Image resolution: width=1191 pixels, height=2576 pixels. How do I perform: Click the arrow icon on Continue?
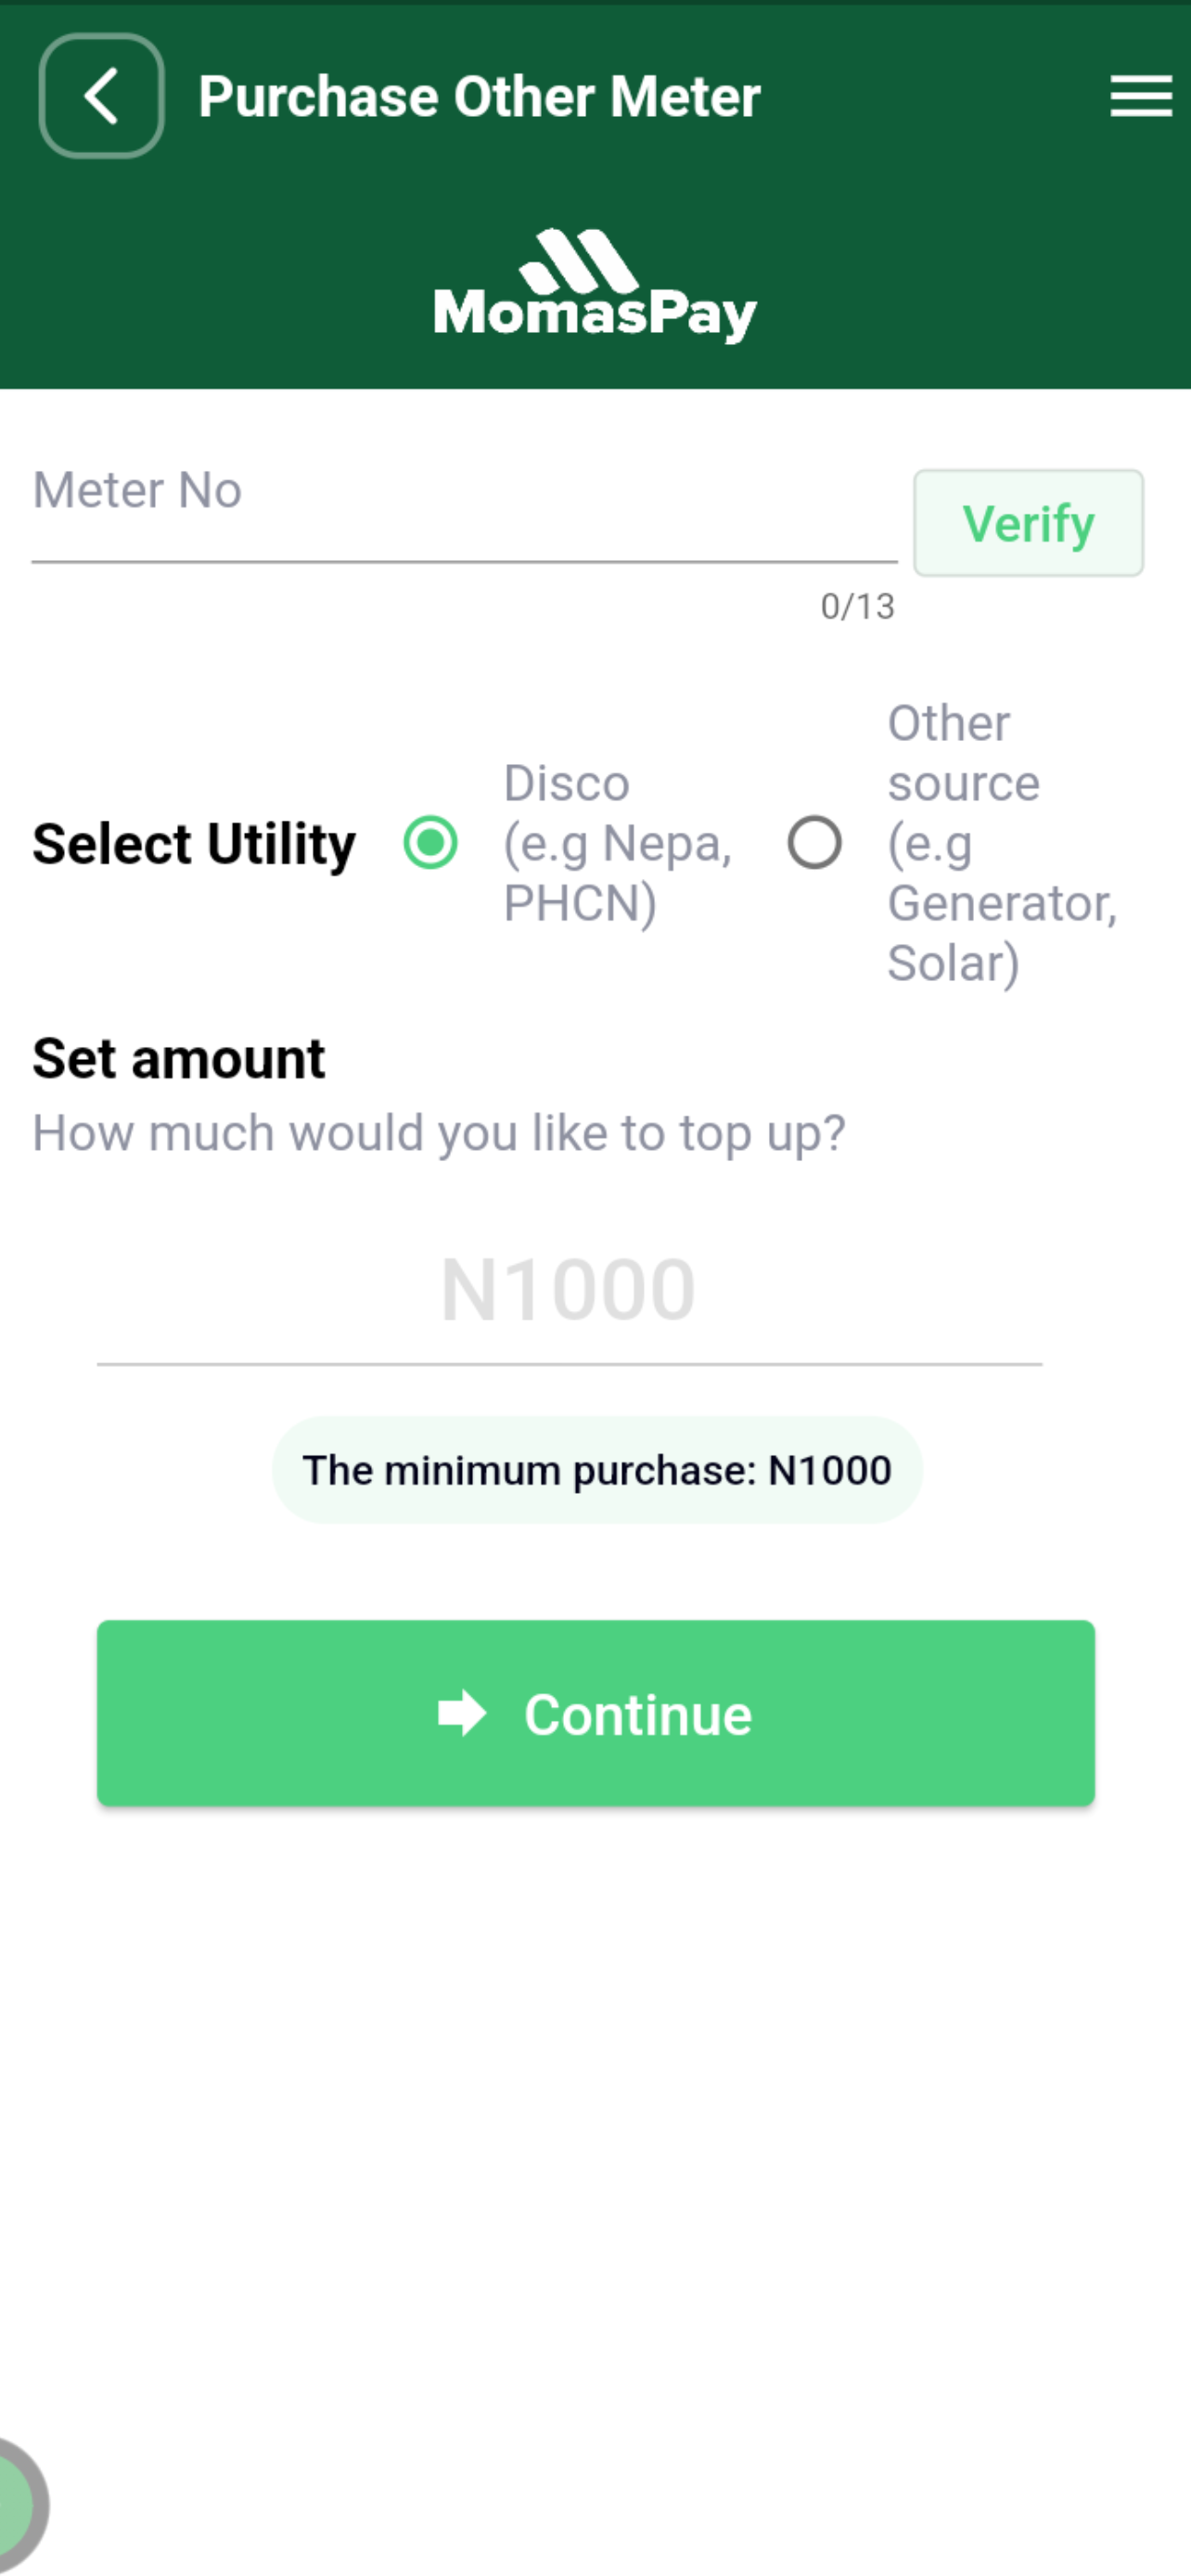click(462, 1713)
